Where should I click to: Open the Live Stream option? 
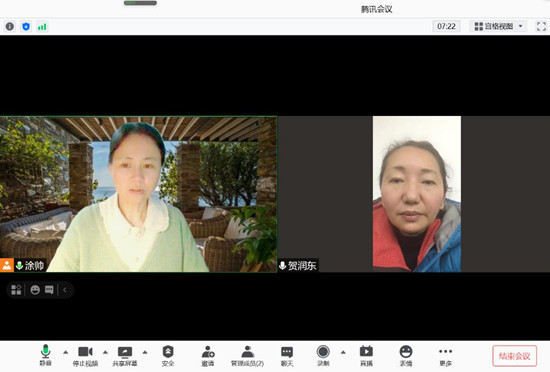pyautogui.click(x=366, y=356)
